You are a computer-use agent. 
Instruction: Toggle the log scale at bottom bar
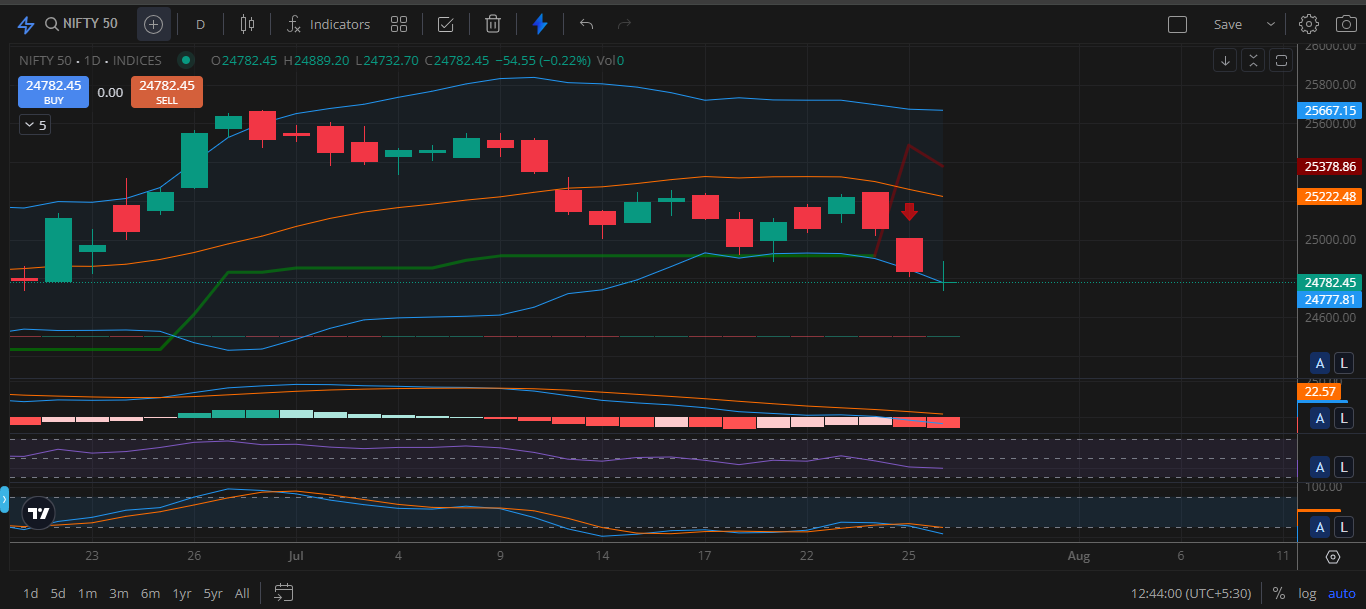[x=1307, y=593]
